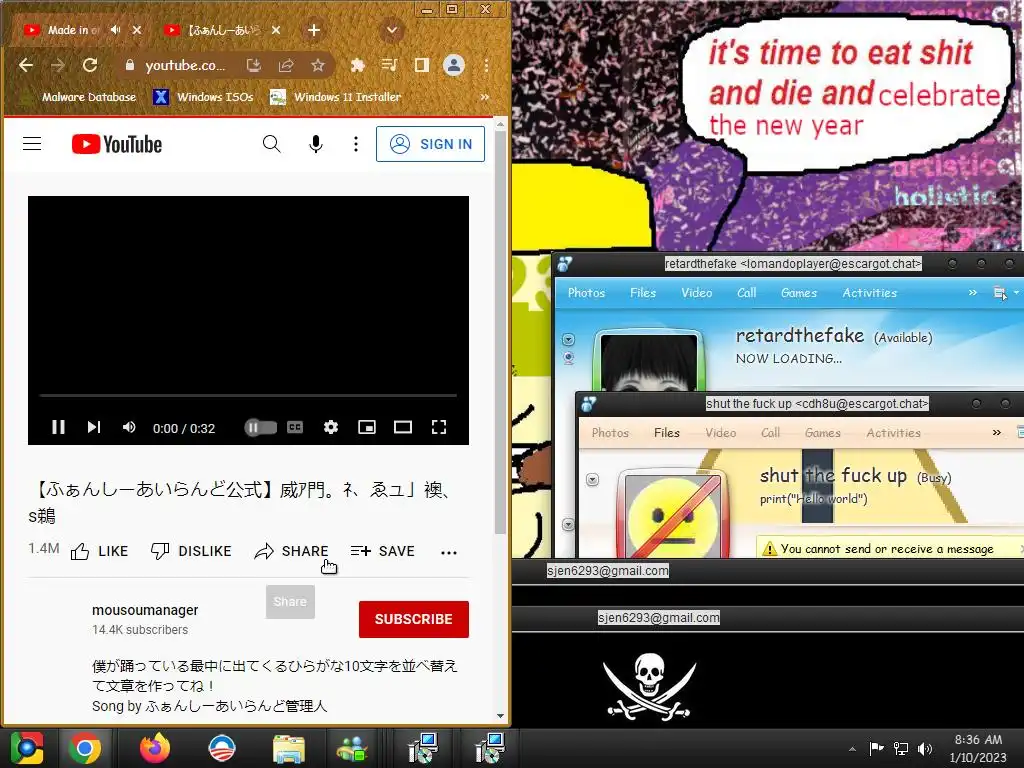
Task: Expand toolbar overflow in cdh8u chat window
Action: pos(997,432)
